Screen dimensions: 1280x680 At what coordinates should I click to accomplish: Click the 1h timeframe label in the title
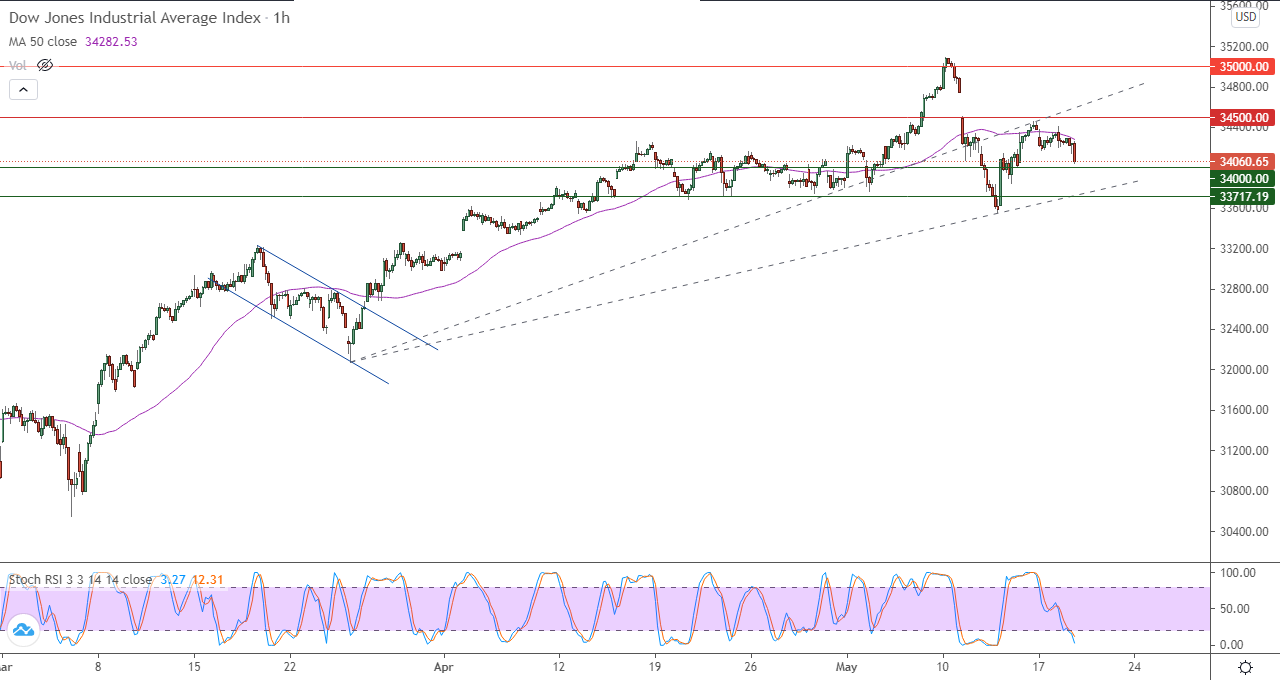pos(283,18)
